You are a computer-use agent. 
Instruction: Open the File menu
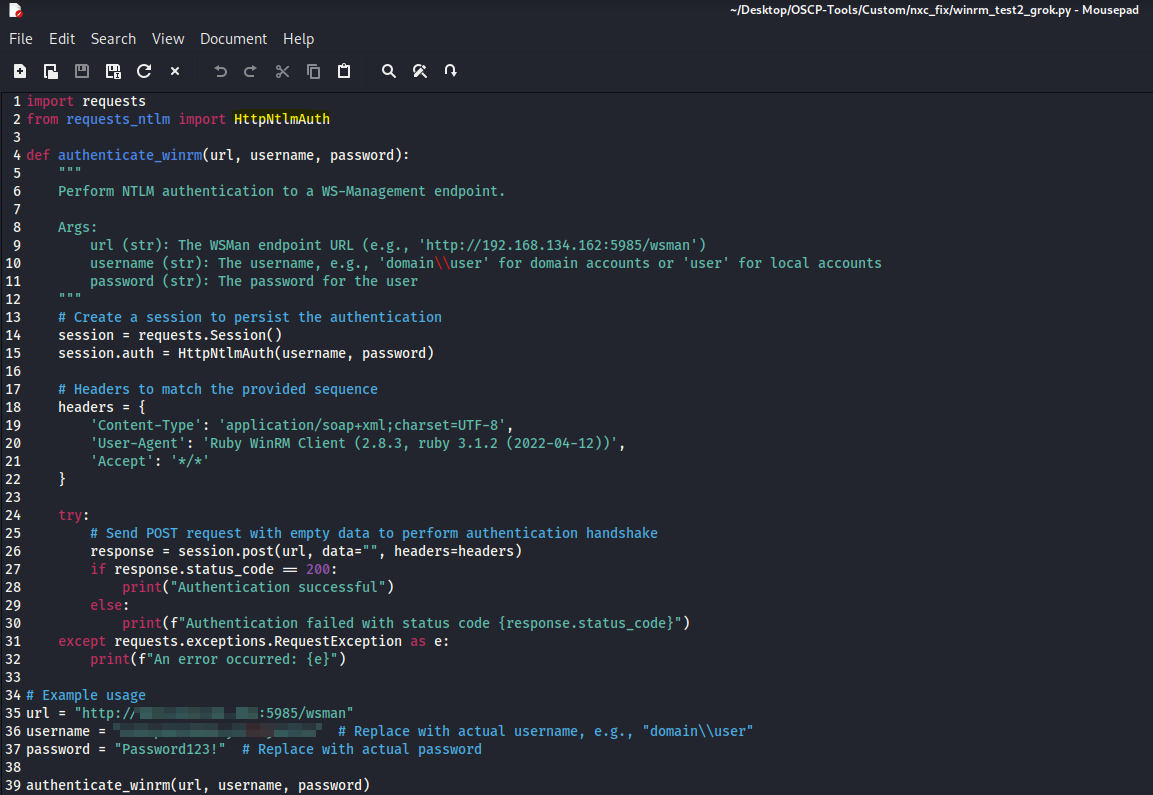21,39
